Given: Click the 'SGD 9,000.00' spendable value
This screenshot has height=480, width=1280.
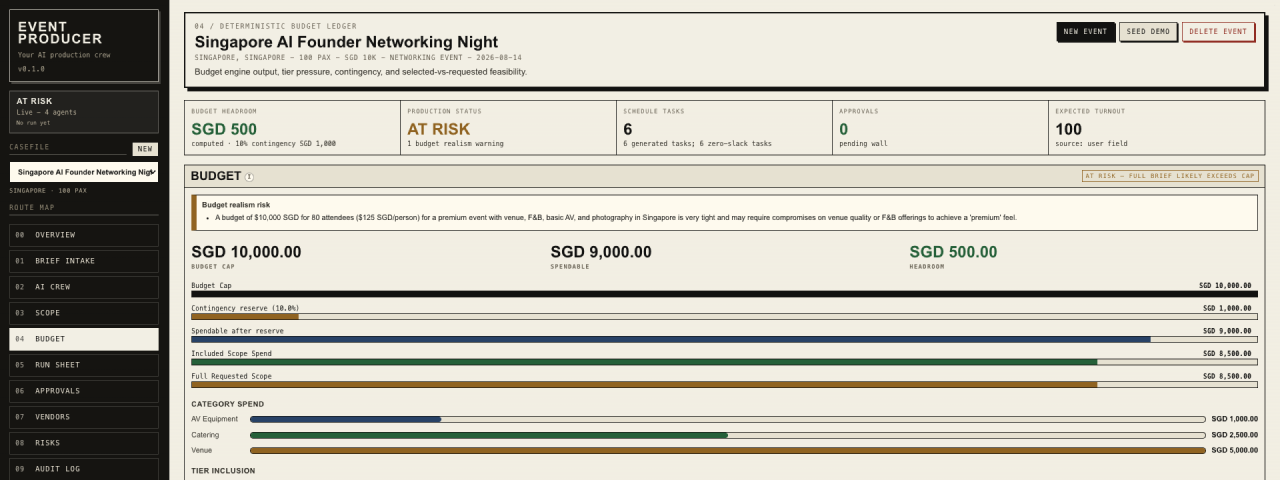Looking at the screenshot, I should pyautogui.click(x=601, y=252).
